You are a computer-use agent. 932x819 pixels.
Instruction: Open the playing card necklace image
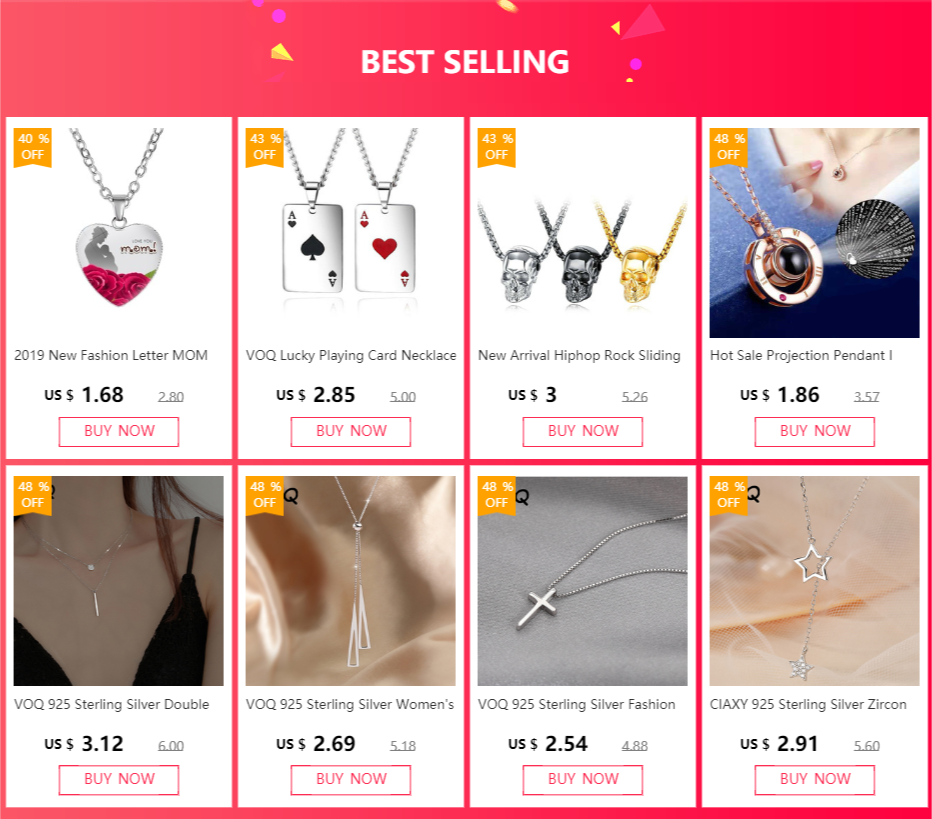[351, 232]
